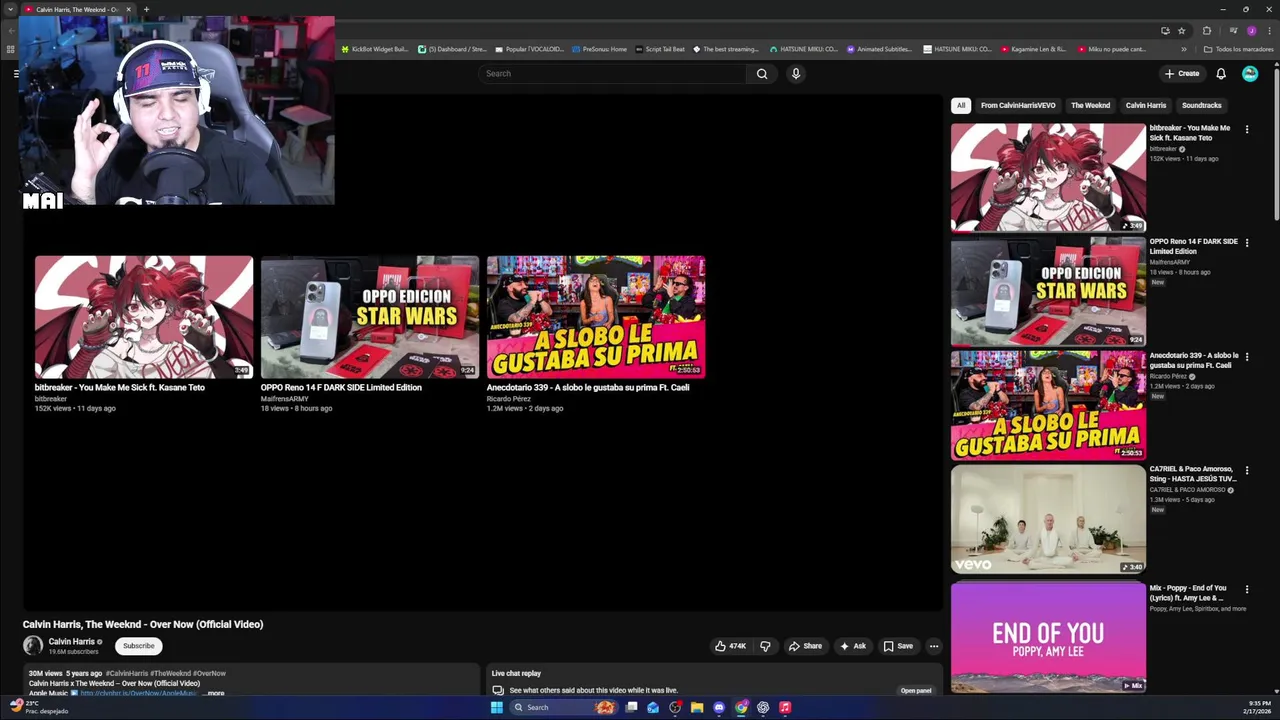The width and height of the screenshot is (1280, 720).
Task: Expand hidden bookmarks chevron
Action: 1184,49
